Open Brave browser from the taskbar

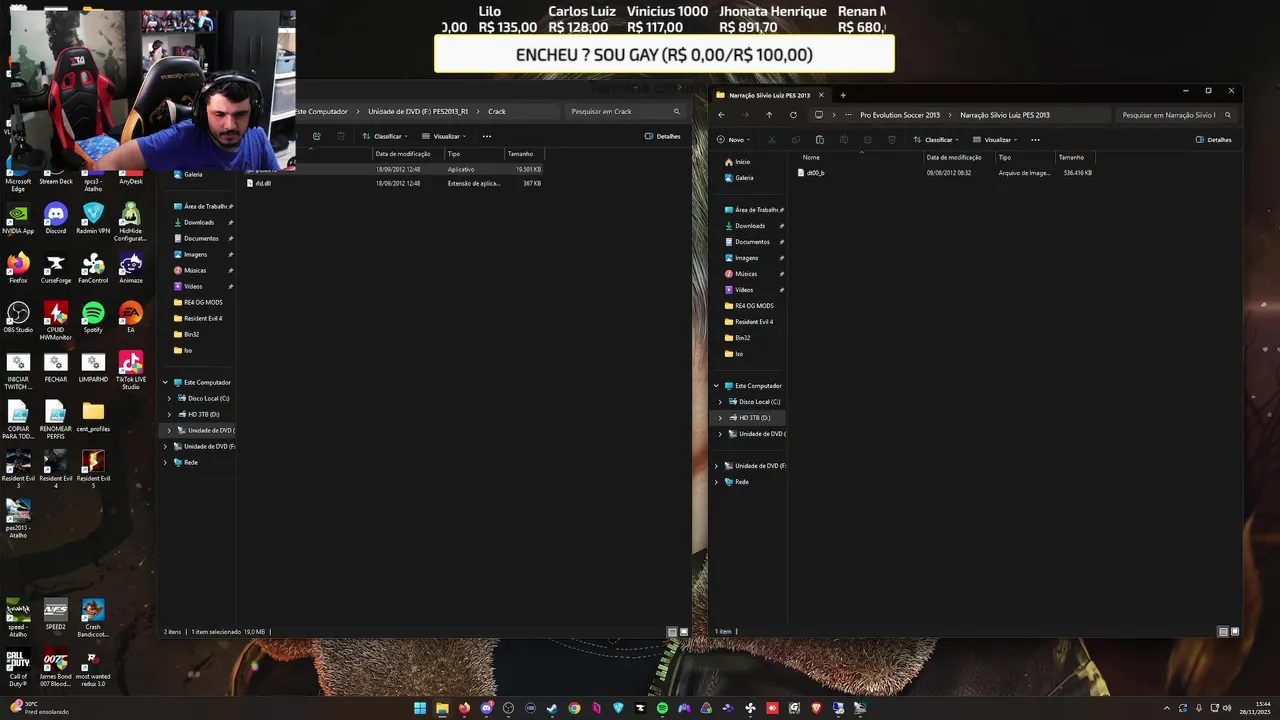pyautogui.click(x=816, y=708)
